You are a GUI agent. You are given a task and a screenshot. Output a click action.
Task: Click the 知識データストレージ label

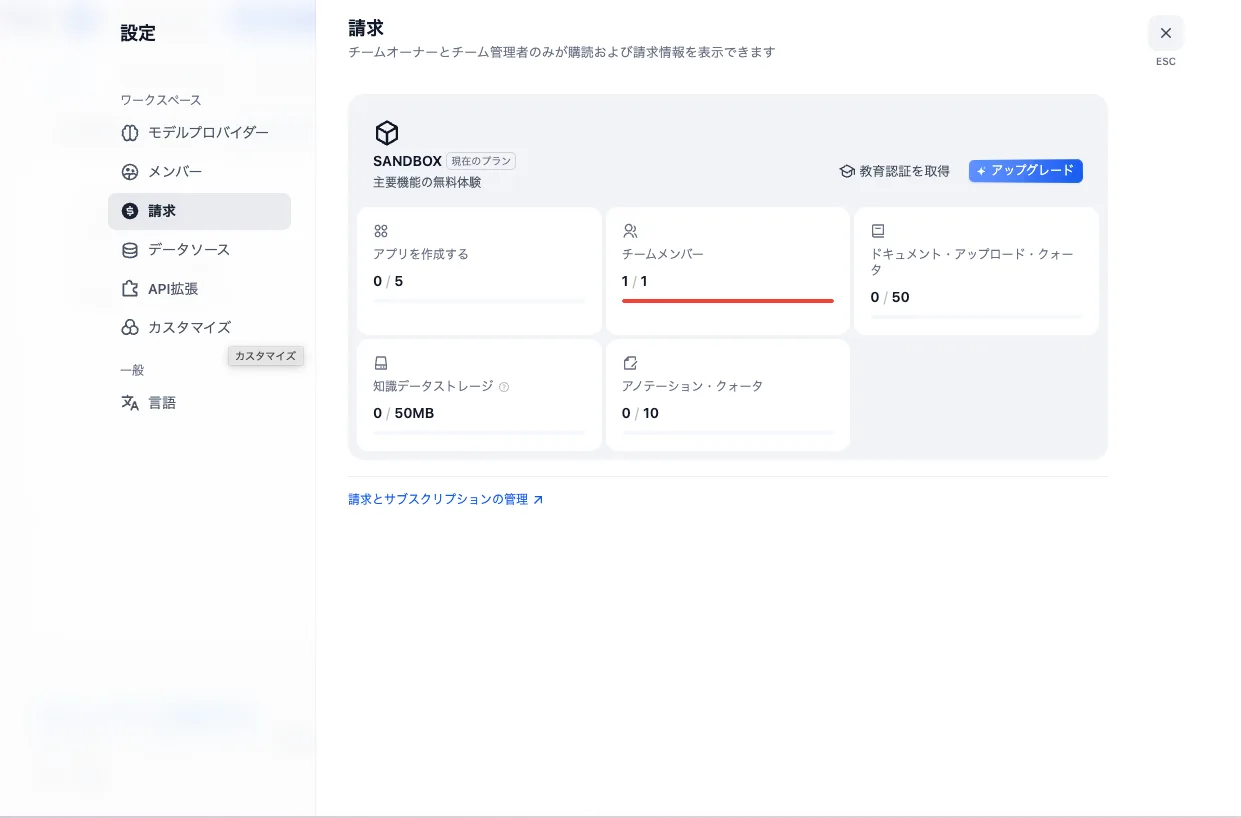(433, 386)
